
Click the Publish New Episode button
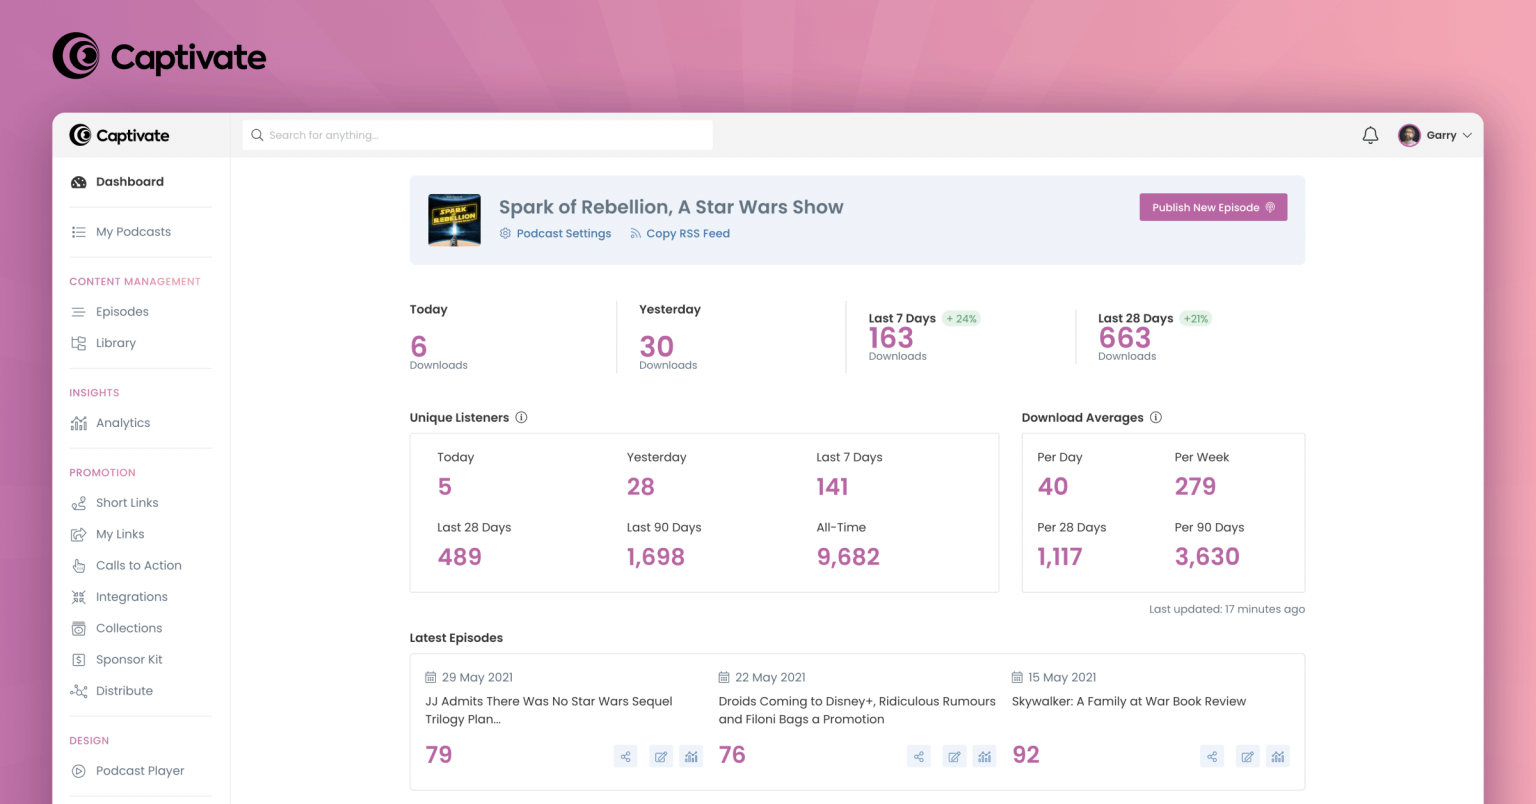coord(1213,207)
